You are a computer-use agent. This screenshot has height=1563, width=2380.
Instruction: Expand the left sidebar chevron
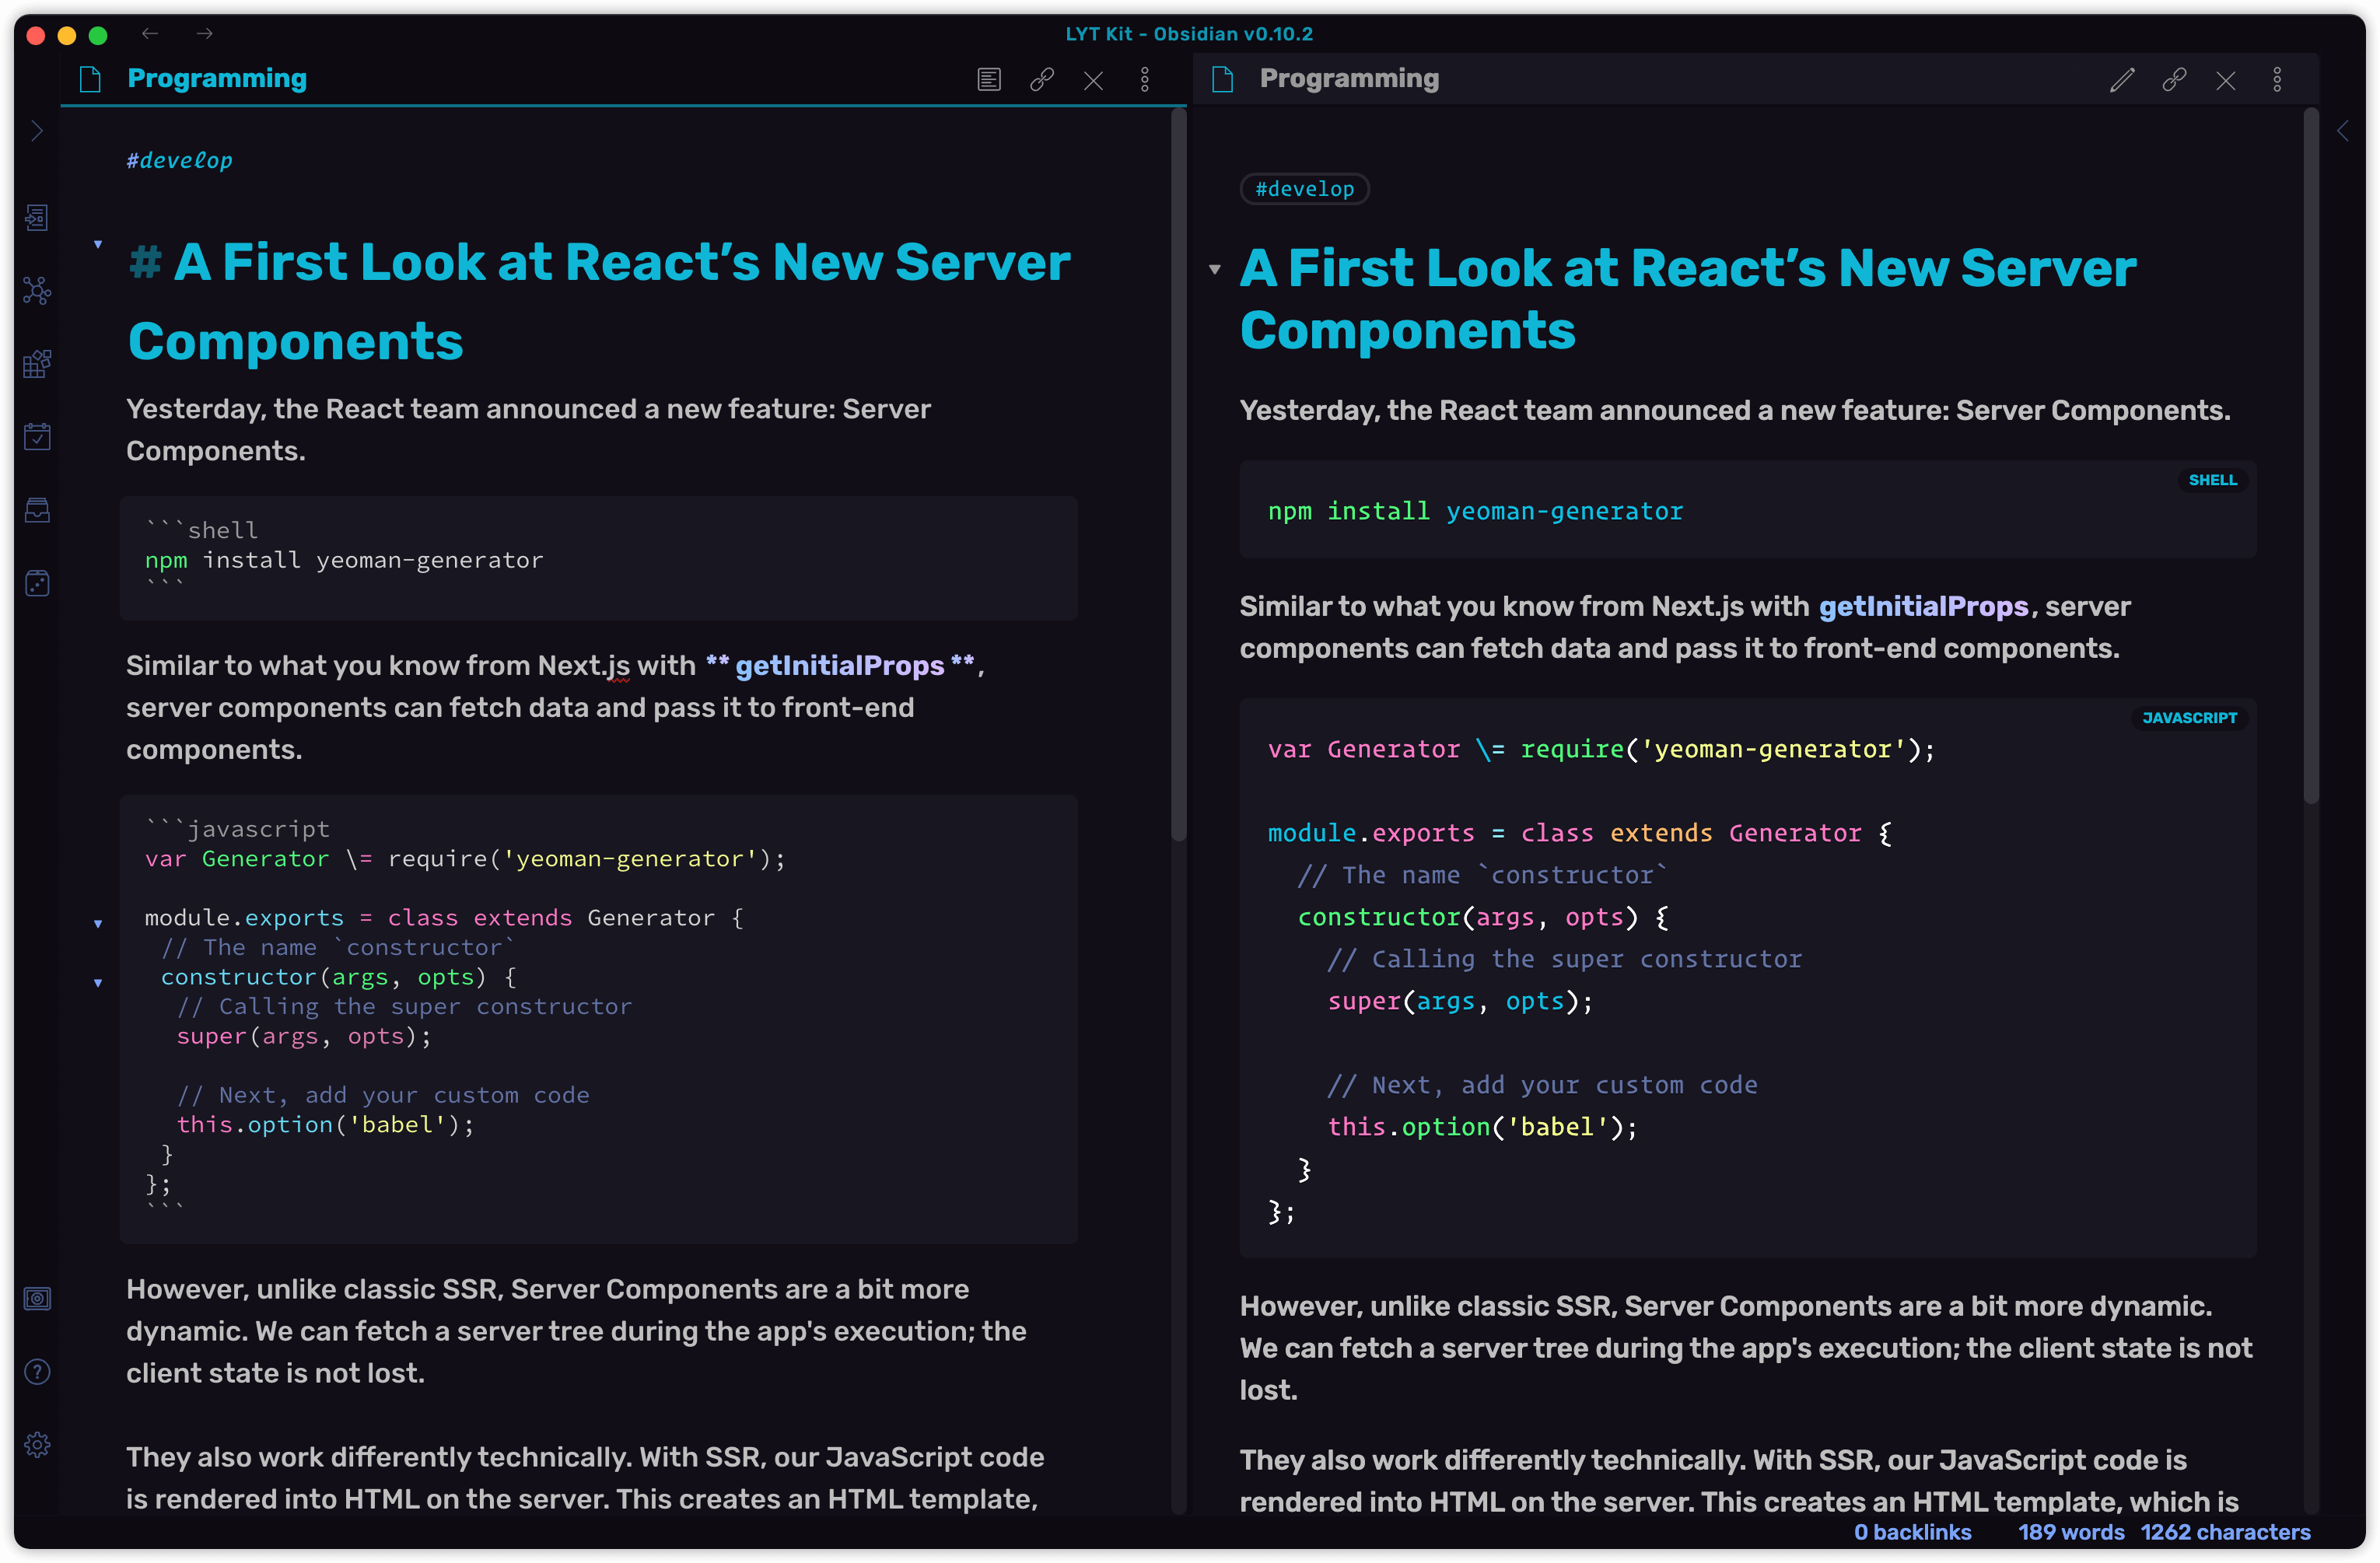pos(37,131)
